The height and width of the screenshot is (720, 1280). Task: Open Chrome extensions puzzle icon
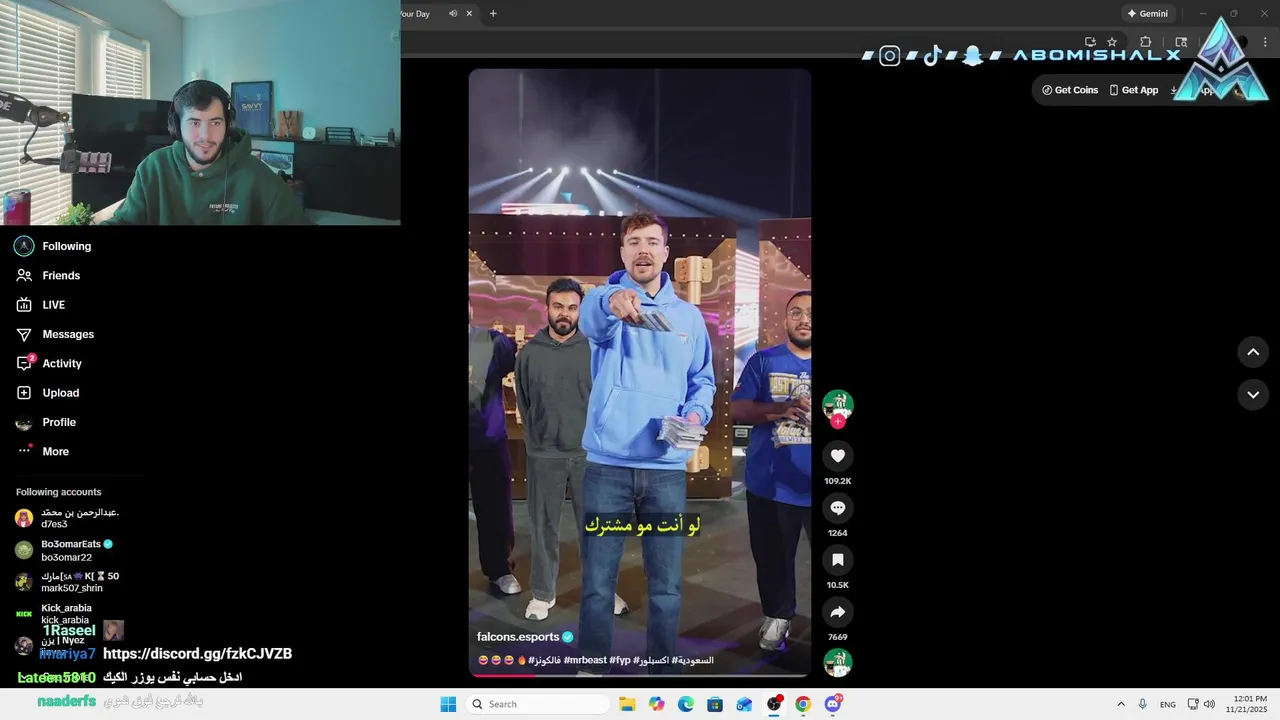tap(1146, 42)
